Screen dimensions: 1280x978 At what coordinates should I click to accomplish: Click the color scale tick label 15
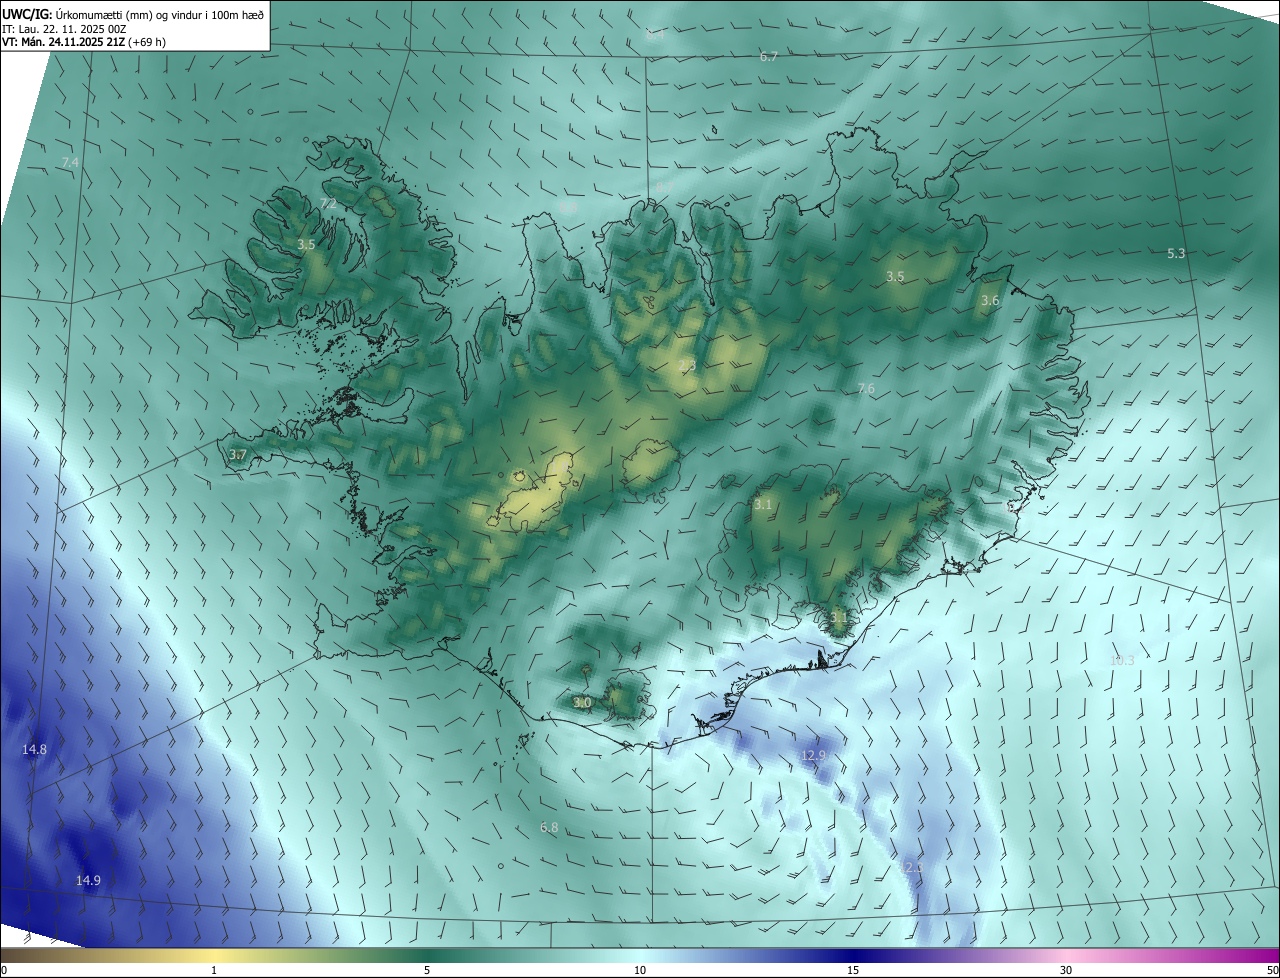pos(853,970)
